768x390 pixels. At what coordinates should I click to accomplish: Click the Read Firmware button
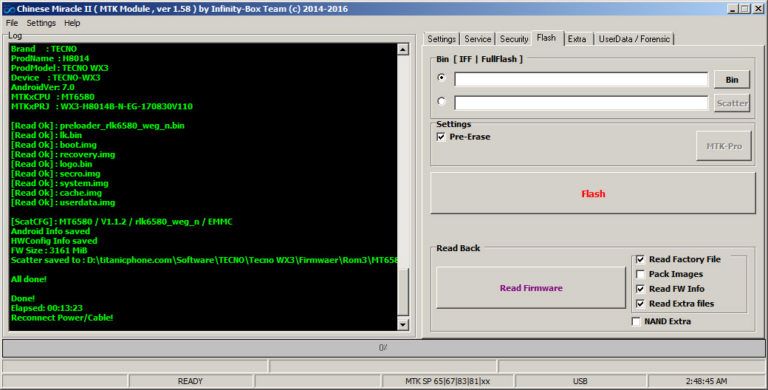tap(531, 288)
